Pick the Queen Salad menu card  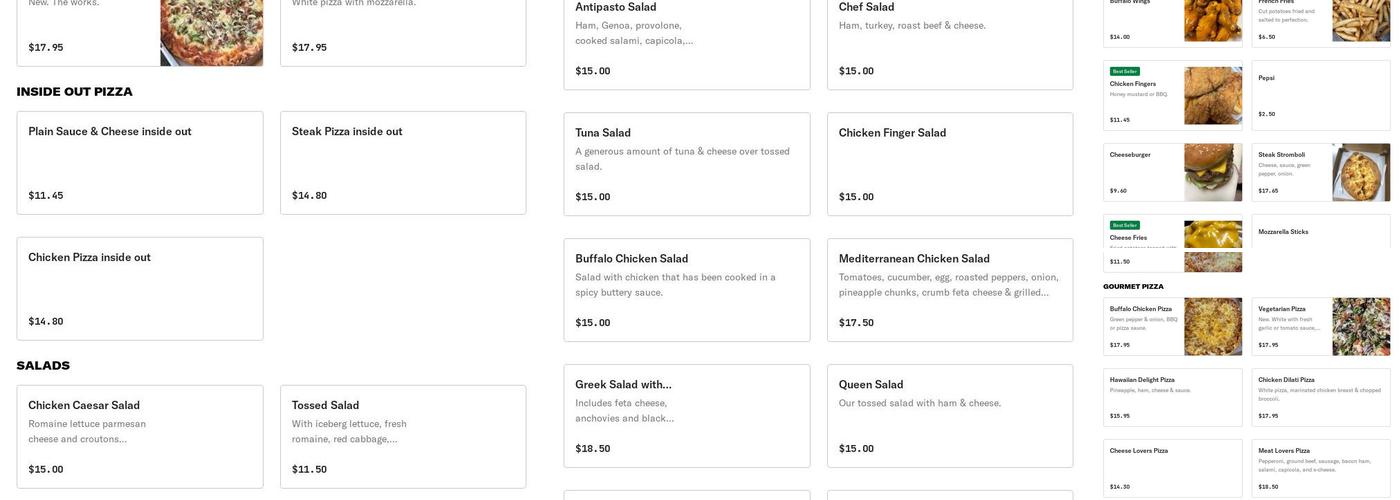949,416
